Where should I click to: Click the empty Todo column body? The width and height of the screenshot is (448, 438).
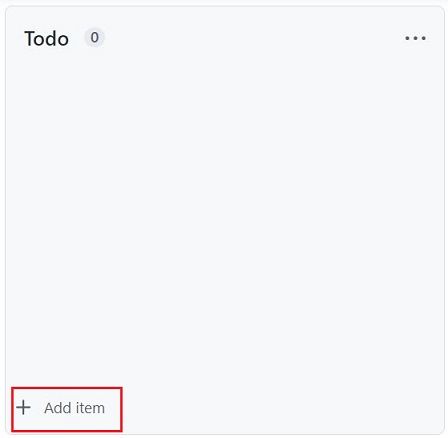click(224, 217)
